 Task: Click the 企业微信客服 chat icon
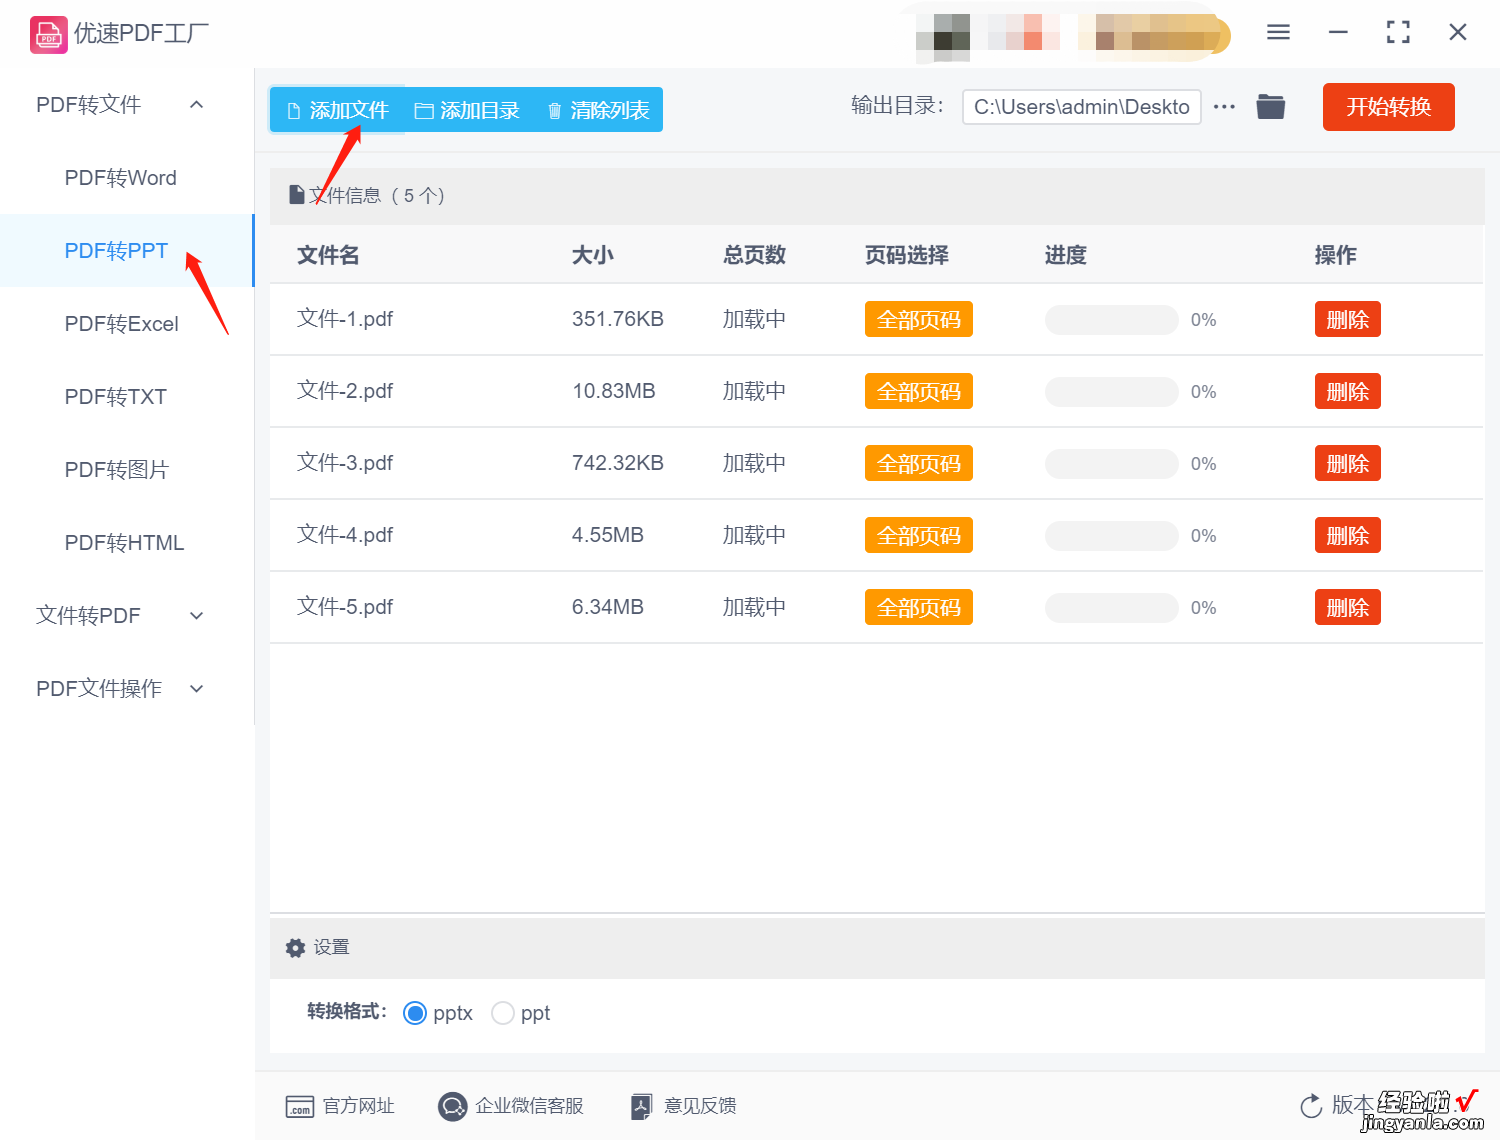453,1106
